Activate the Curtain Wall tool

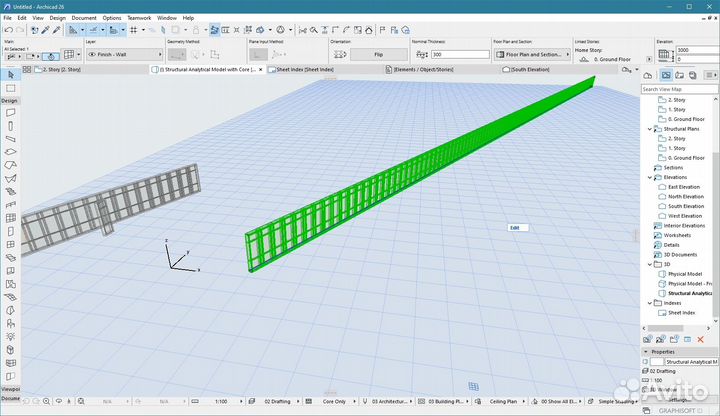[11, 218]
